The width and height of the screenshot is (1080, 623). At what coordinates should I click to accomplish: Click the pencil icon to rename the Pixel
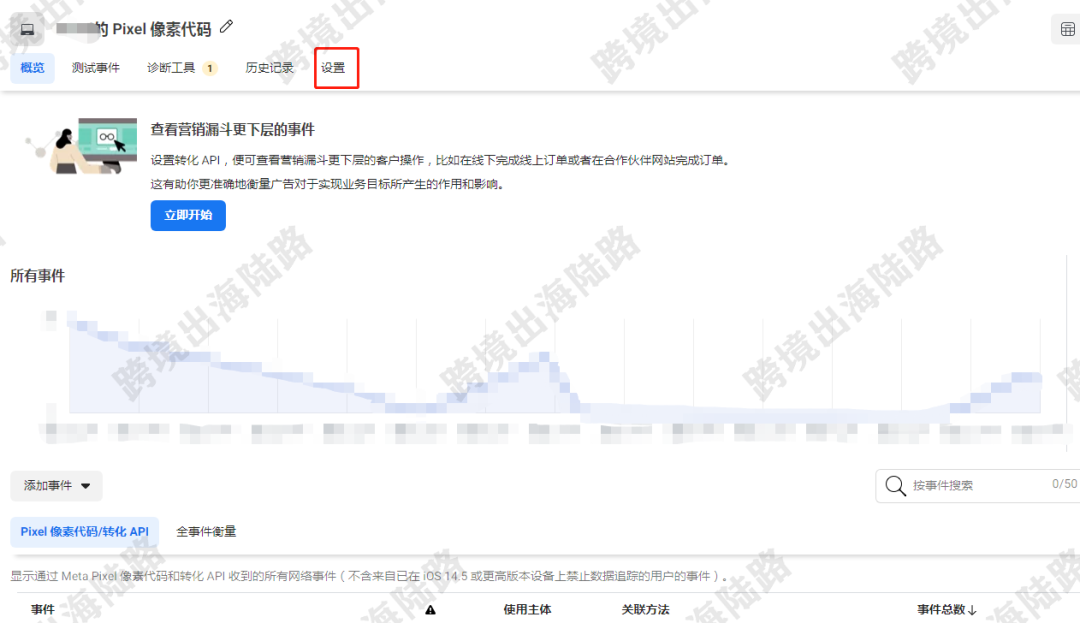(226, 29)
